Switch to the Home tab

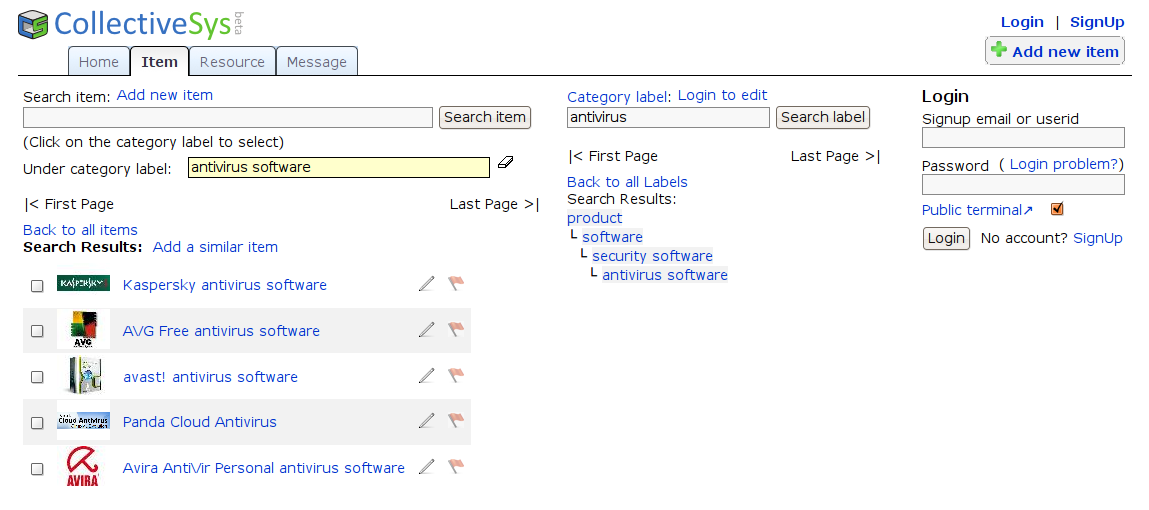coord(99,62)
